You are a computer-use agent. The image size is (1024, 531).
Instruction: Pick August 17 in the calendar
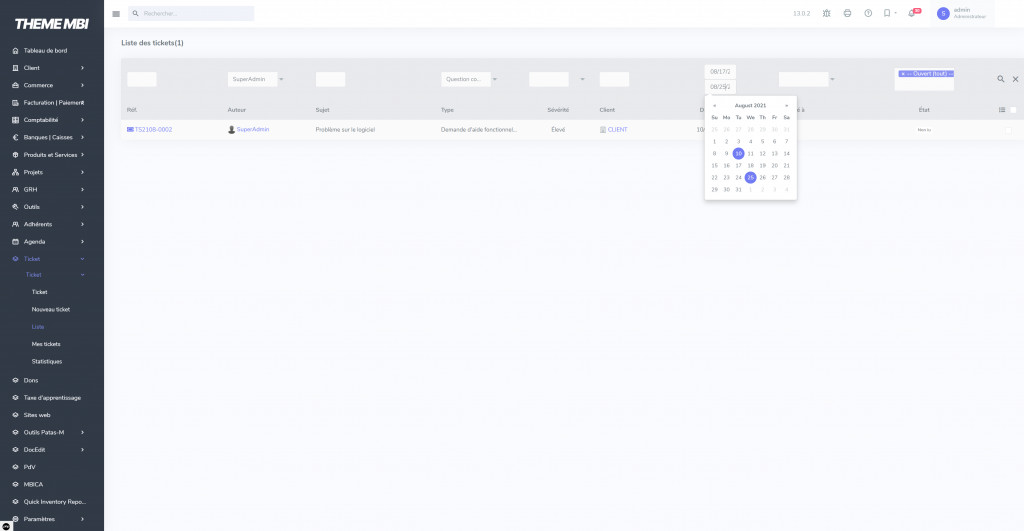[x=739, y=166]
